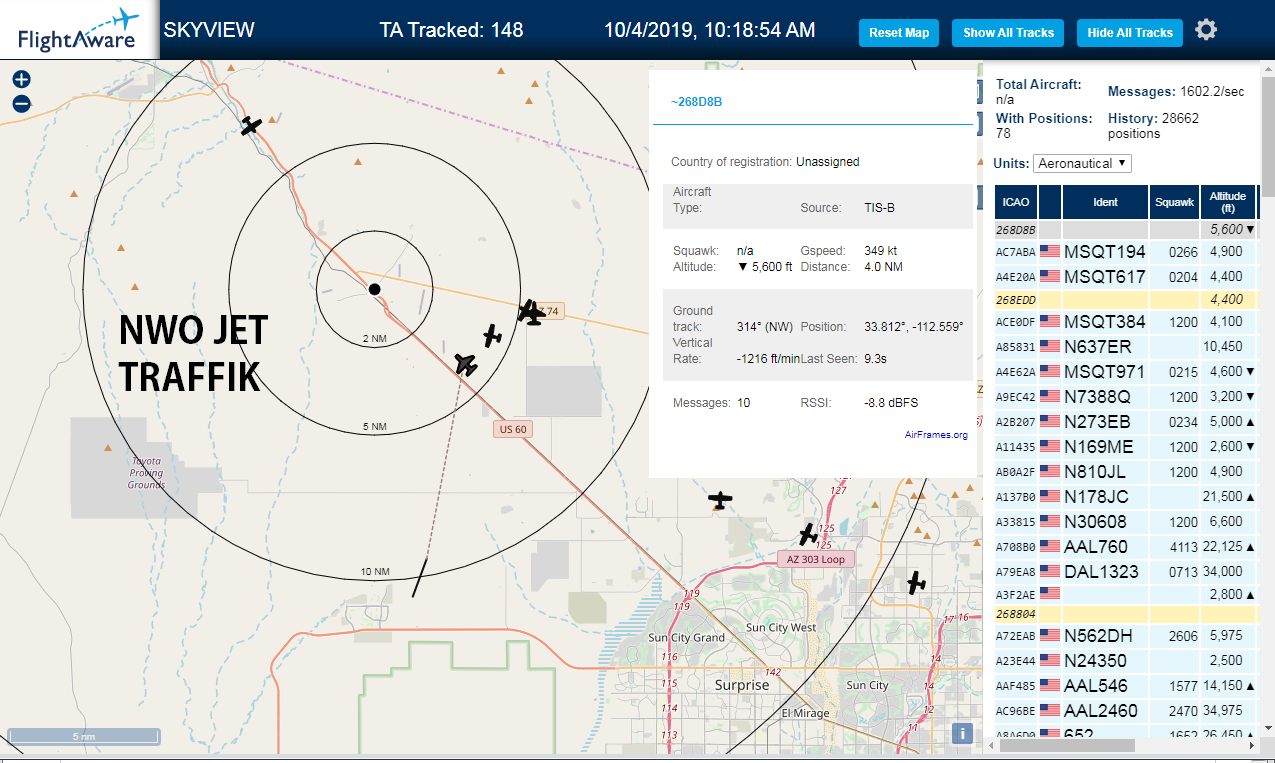Sort table by Squawk column header
1275x763 pixels.
[1174, 202]
